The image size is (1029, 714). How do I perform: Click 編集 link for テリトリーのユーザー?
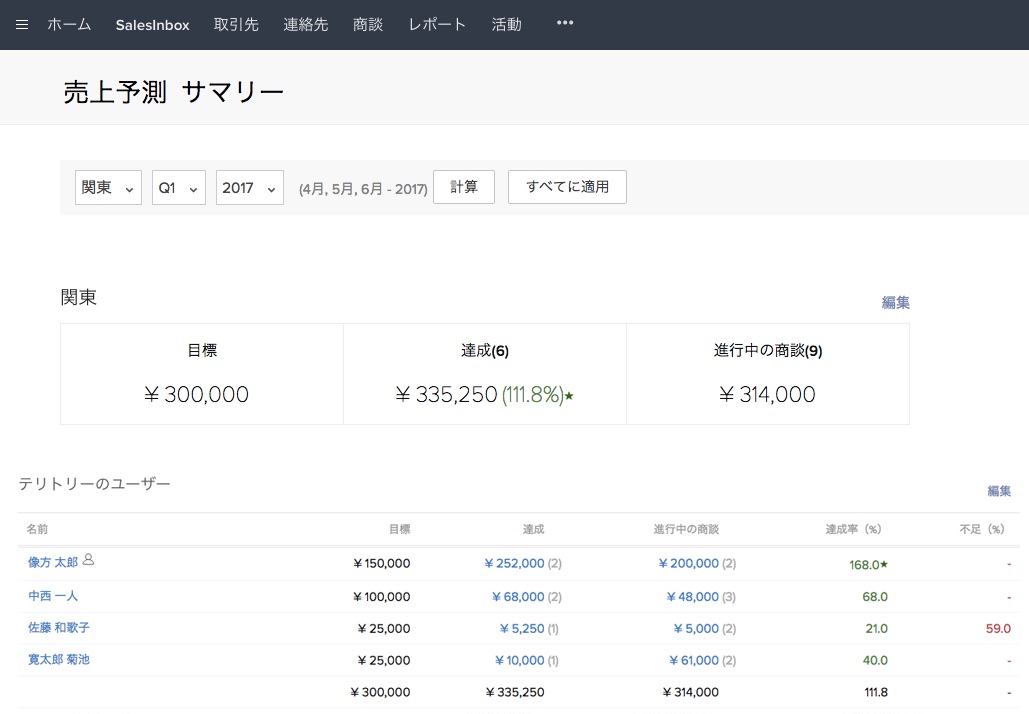click(x=998, y=491)
